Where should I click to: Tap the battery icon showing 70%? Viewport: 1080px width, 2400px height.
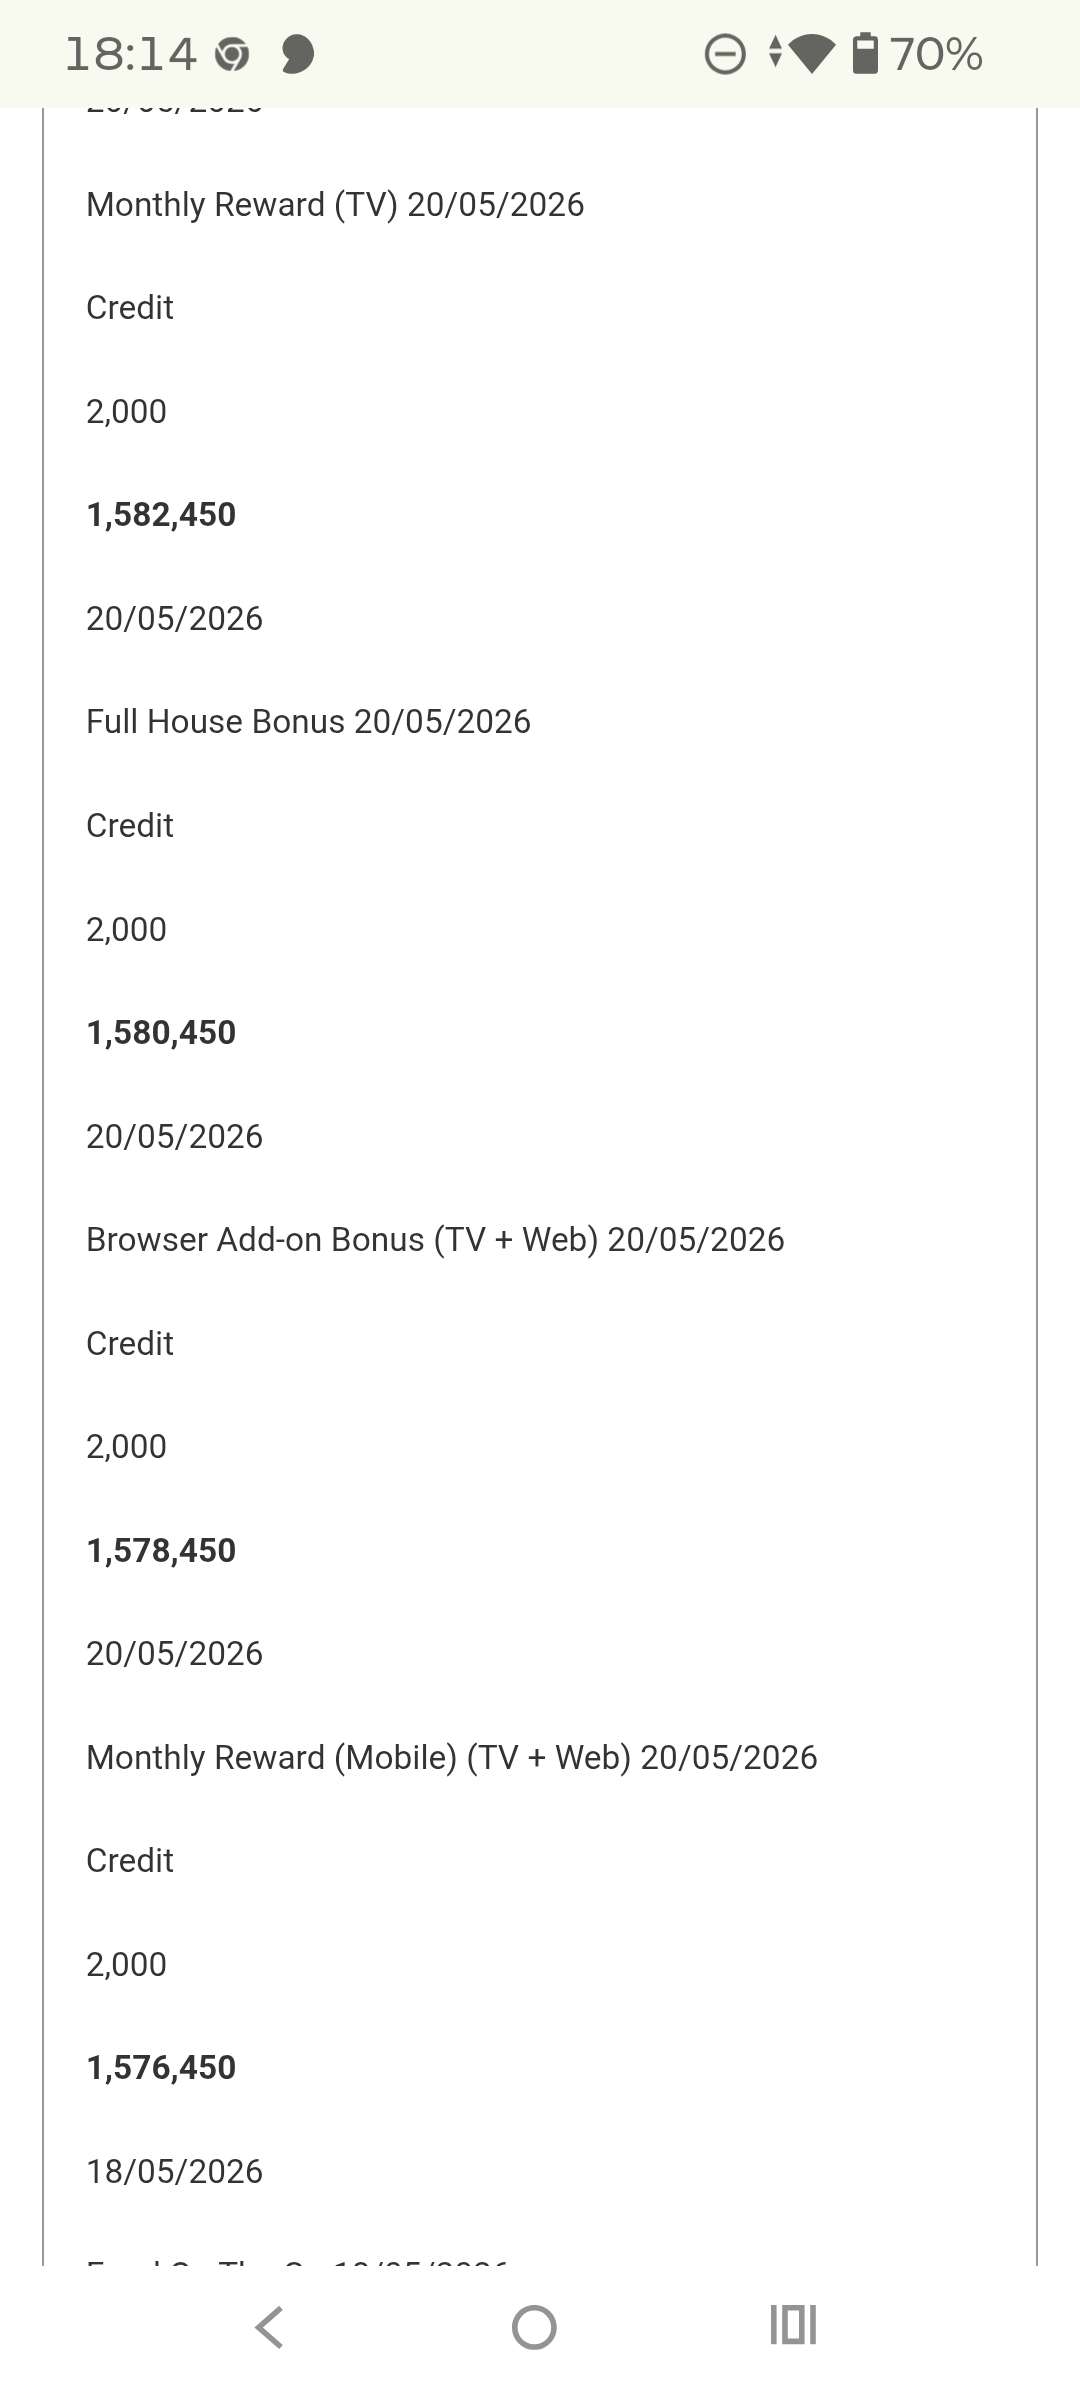click(865, 54)
